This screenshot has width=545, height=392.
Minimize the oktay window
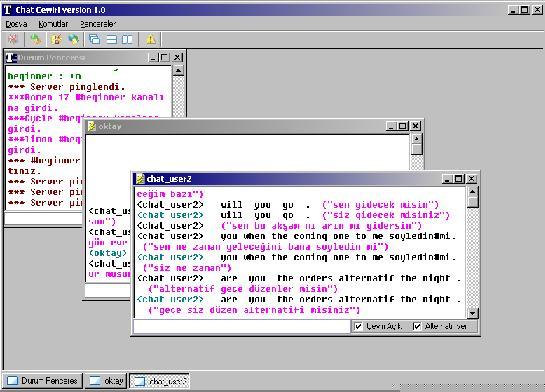[391, 126]
